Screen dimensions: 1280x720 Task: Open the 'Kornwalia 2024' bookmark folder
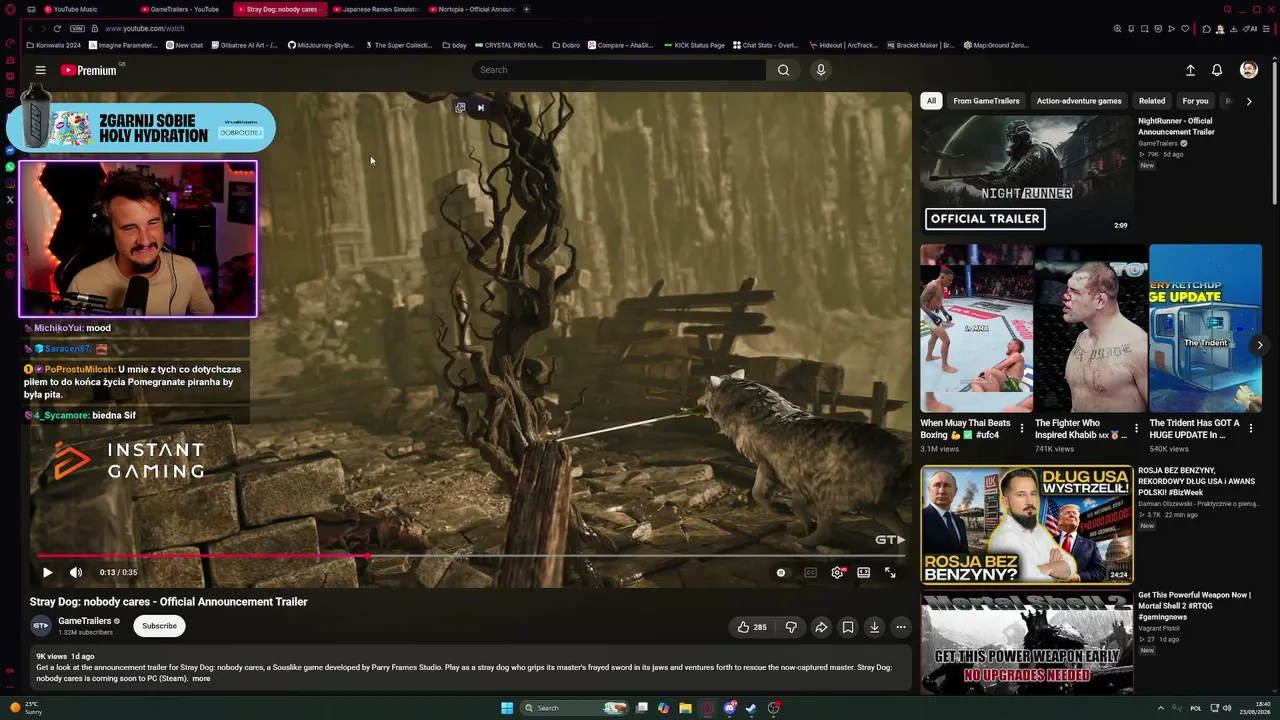pyautogui.click(x=54, y=45)
